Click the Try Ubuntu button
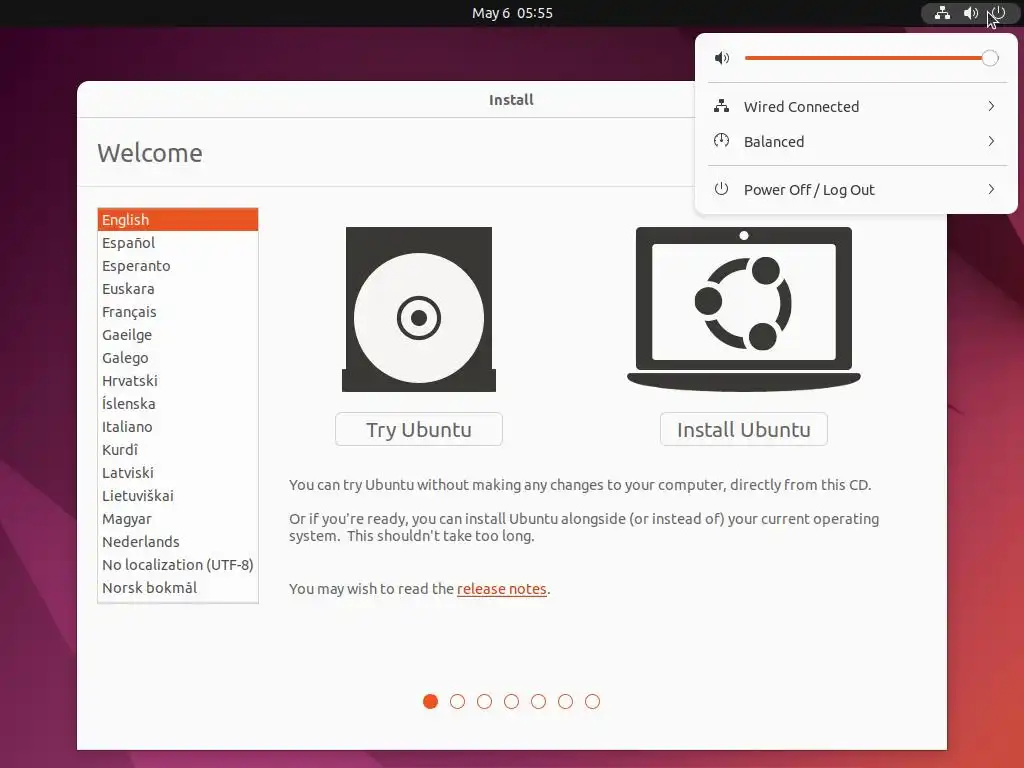Image resolution: width=1024 pixels, height=768 pixels. pyautogui.click(x=419, y=429)
